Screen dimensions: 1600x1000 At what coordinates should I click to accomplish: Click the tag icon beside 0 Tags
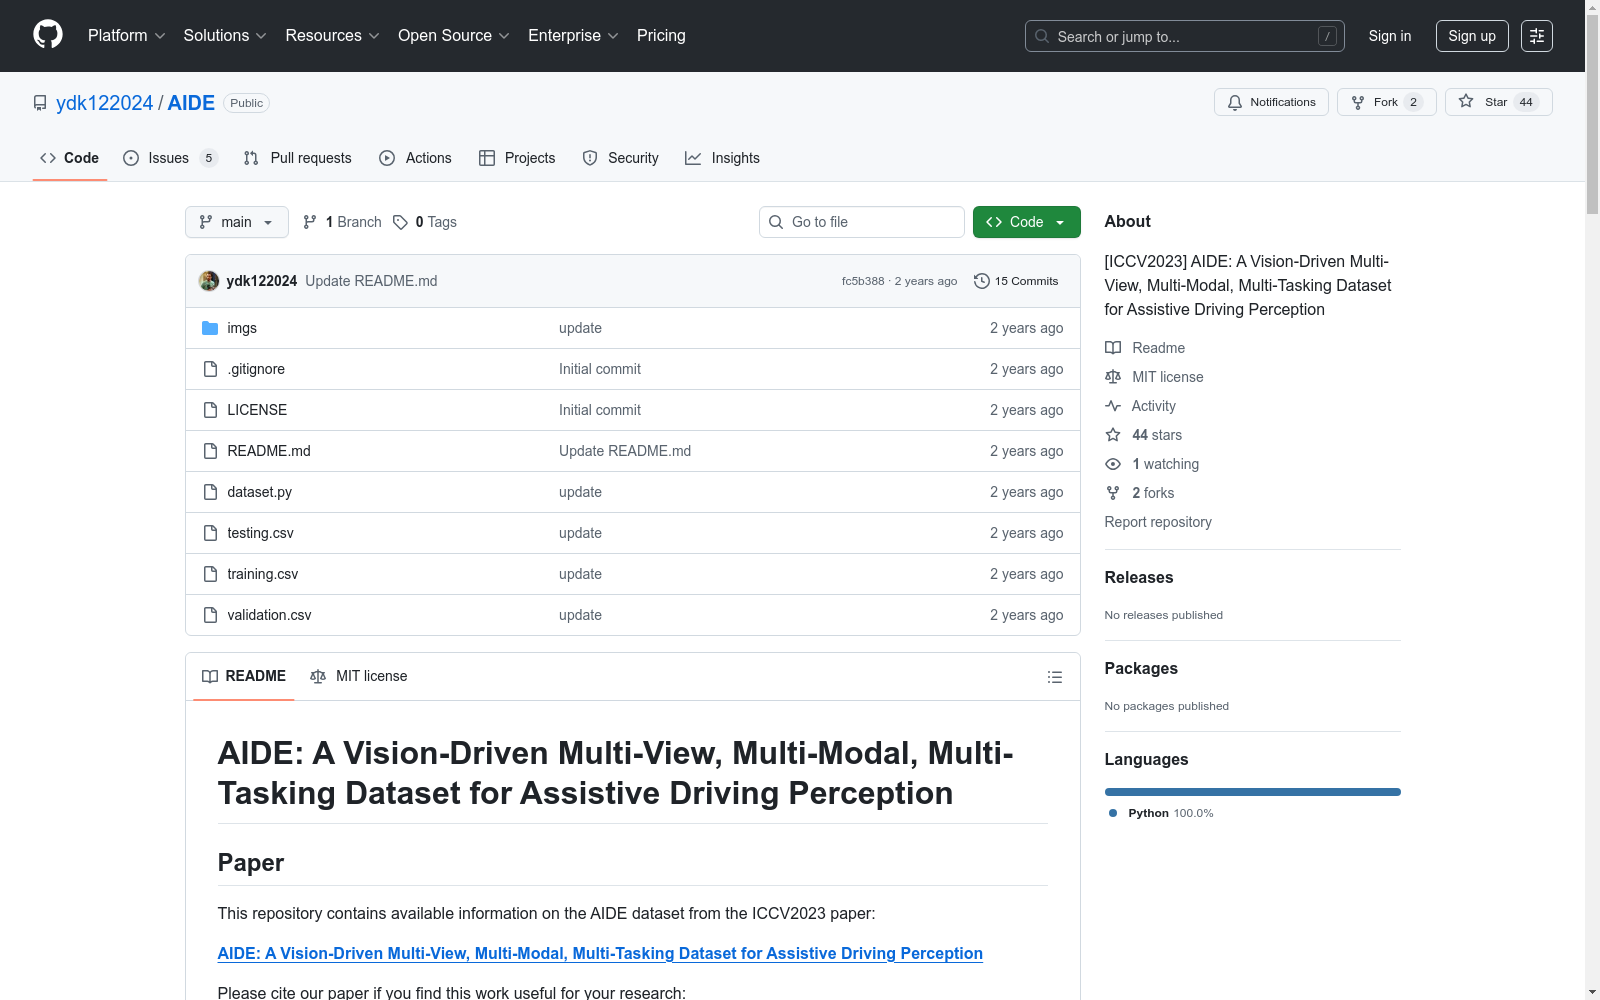coord(400,222)
